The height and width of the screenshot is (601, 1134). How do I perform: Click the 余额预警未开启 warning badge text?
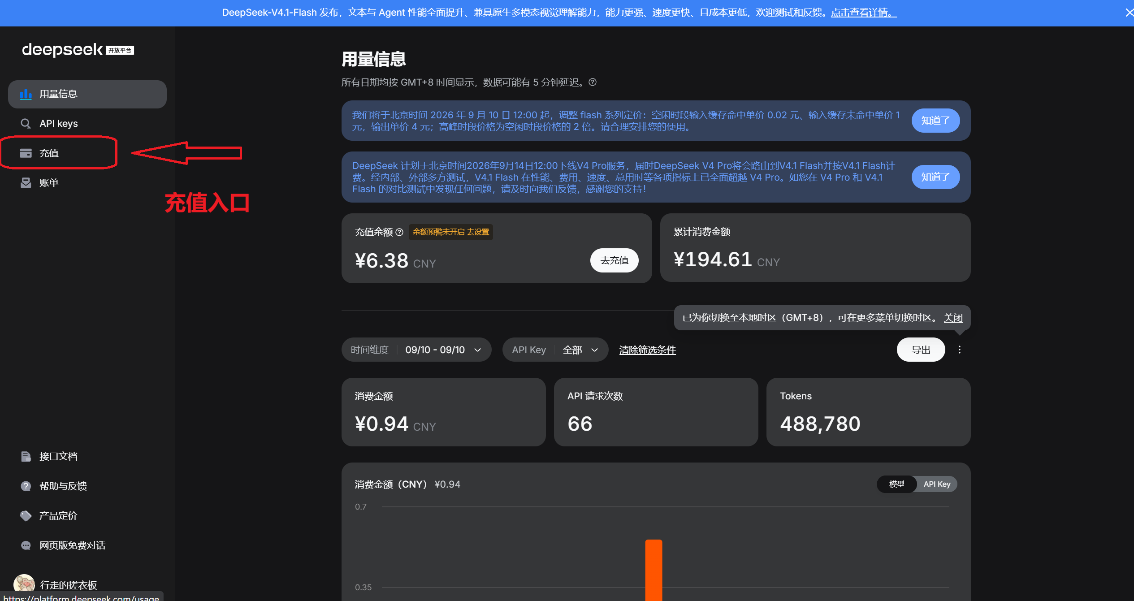pyautogui.click(x=438, y=232)
